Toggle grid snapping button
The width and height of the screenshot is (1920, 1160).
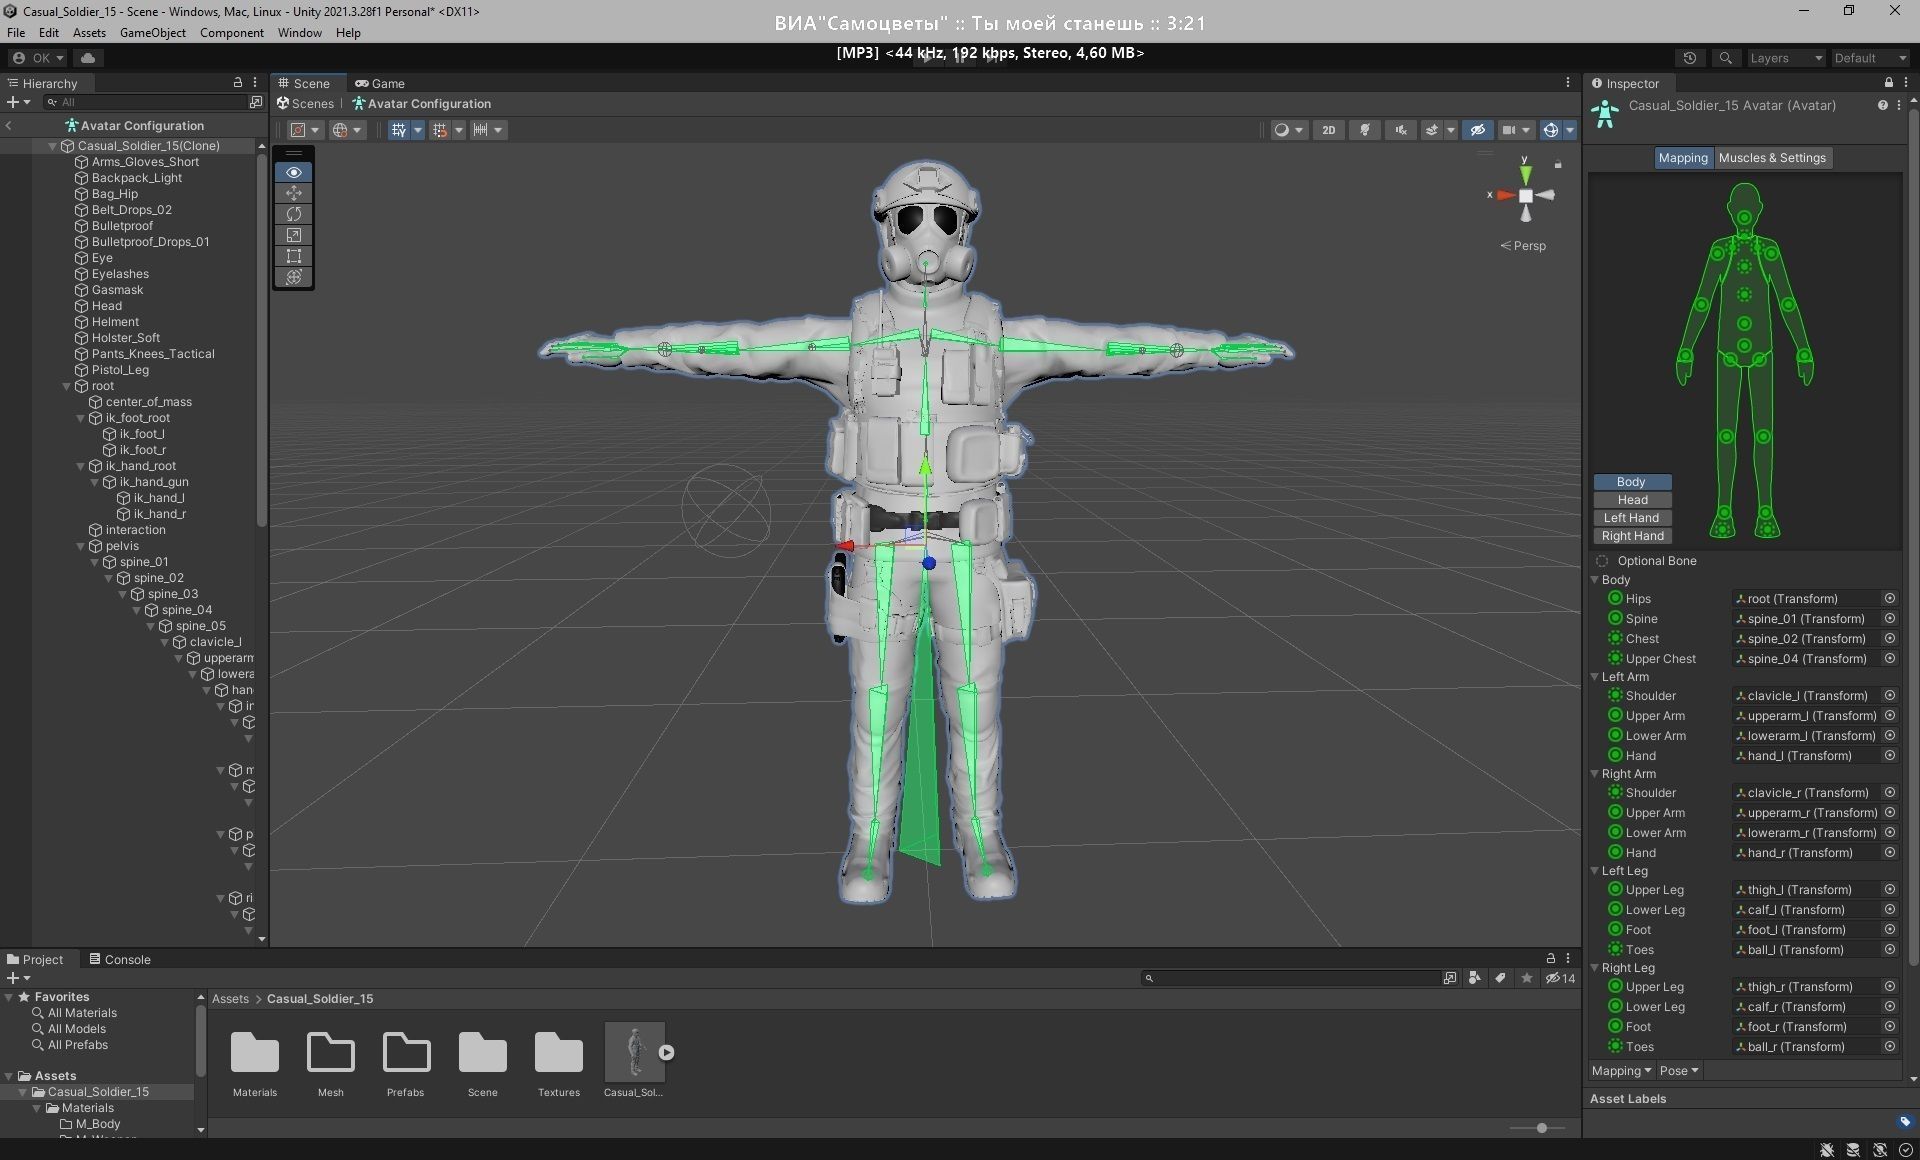click(440, 130)
